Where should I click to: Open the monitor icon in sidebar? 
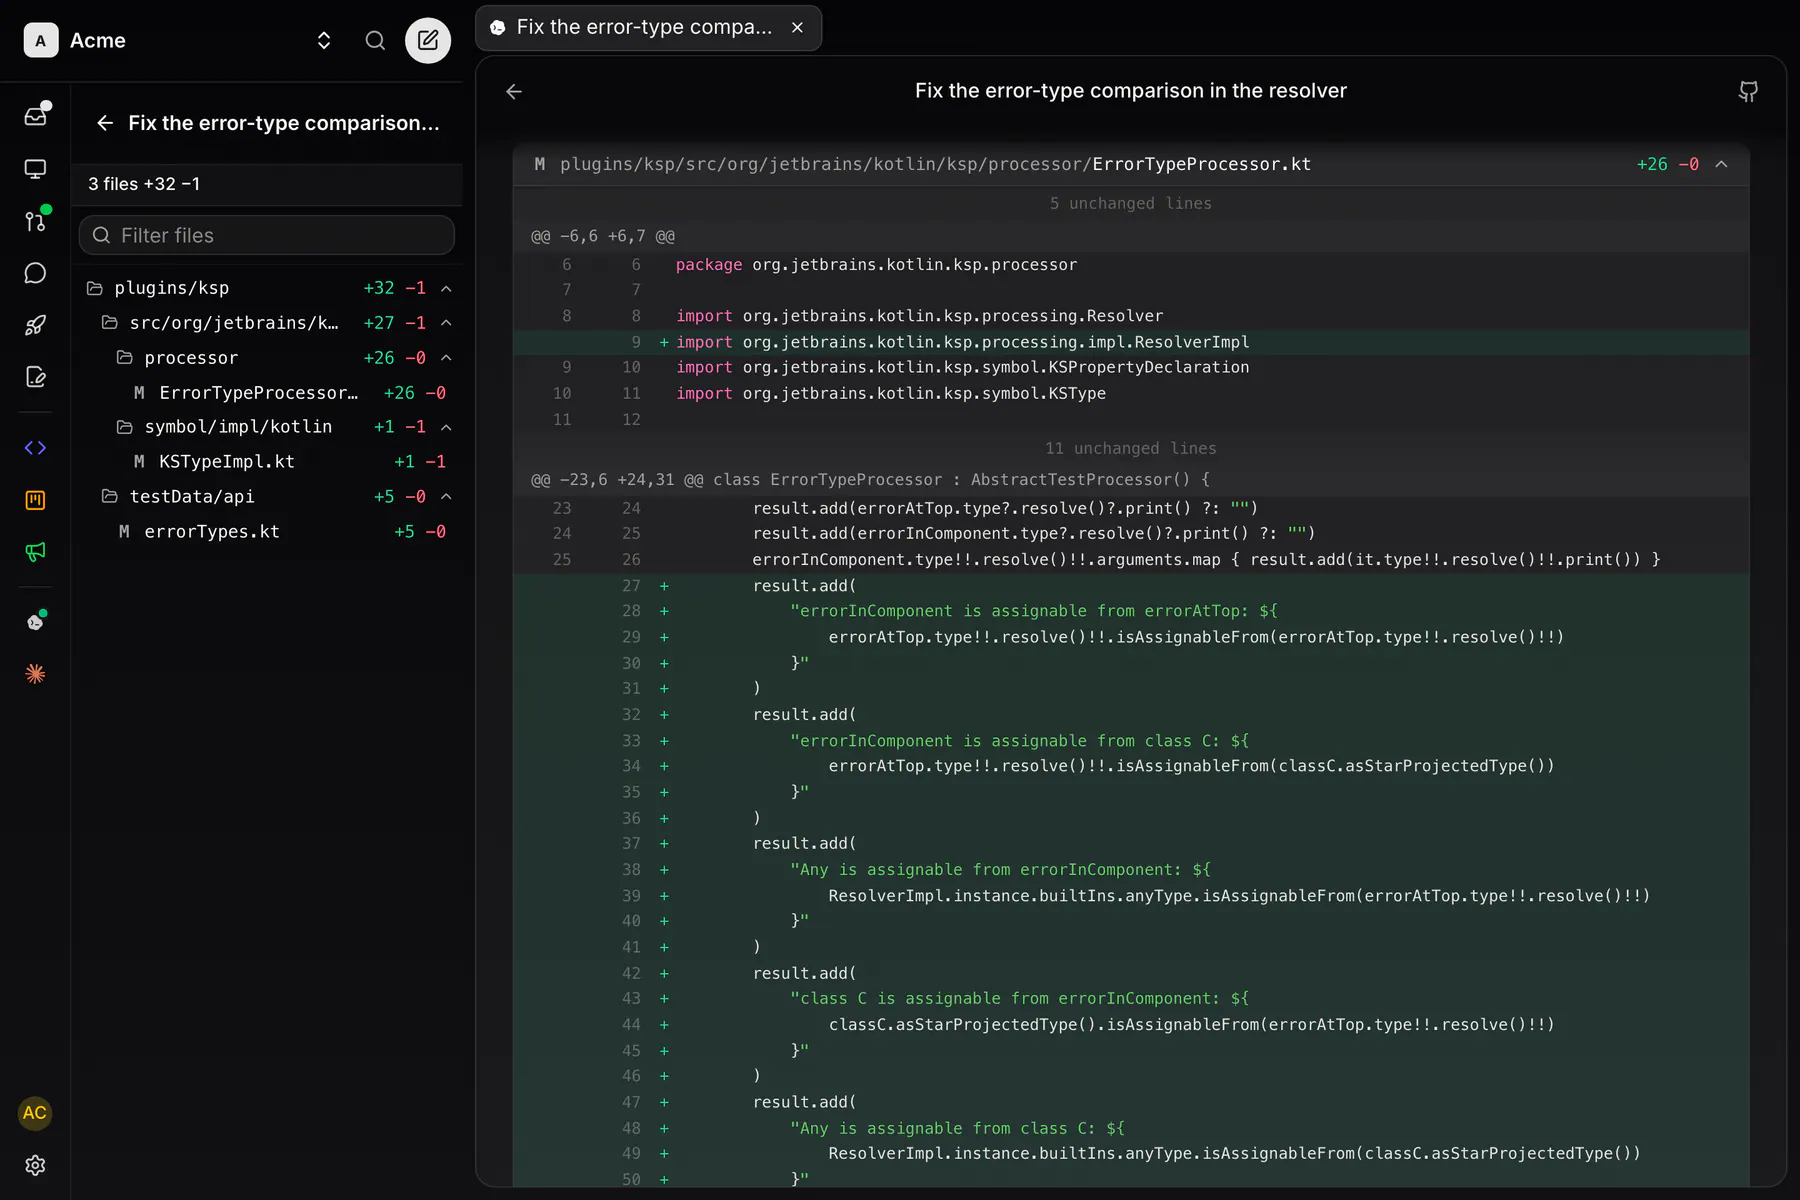[35, 169]
